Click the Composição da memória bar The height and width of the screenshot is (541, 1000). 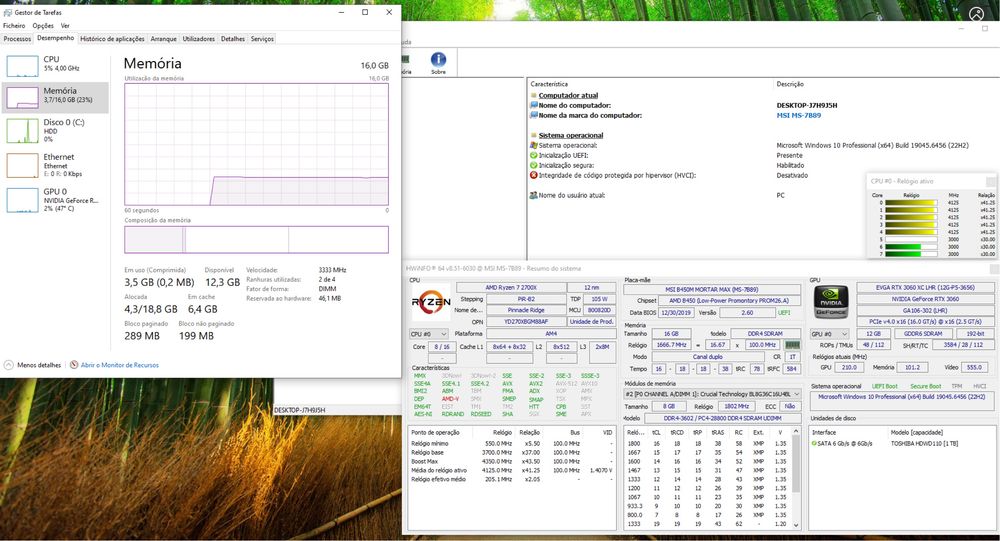(x=256, y=239)
